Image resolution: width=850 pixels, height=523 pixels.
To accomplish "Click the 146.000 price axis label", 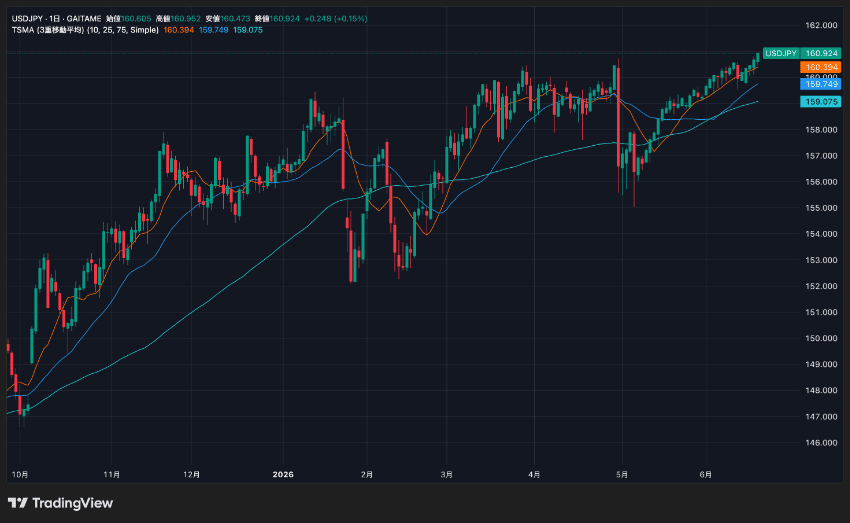I will (x=821, y=442).
